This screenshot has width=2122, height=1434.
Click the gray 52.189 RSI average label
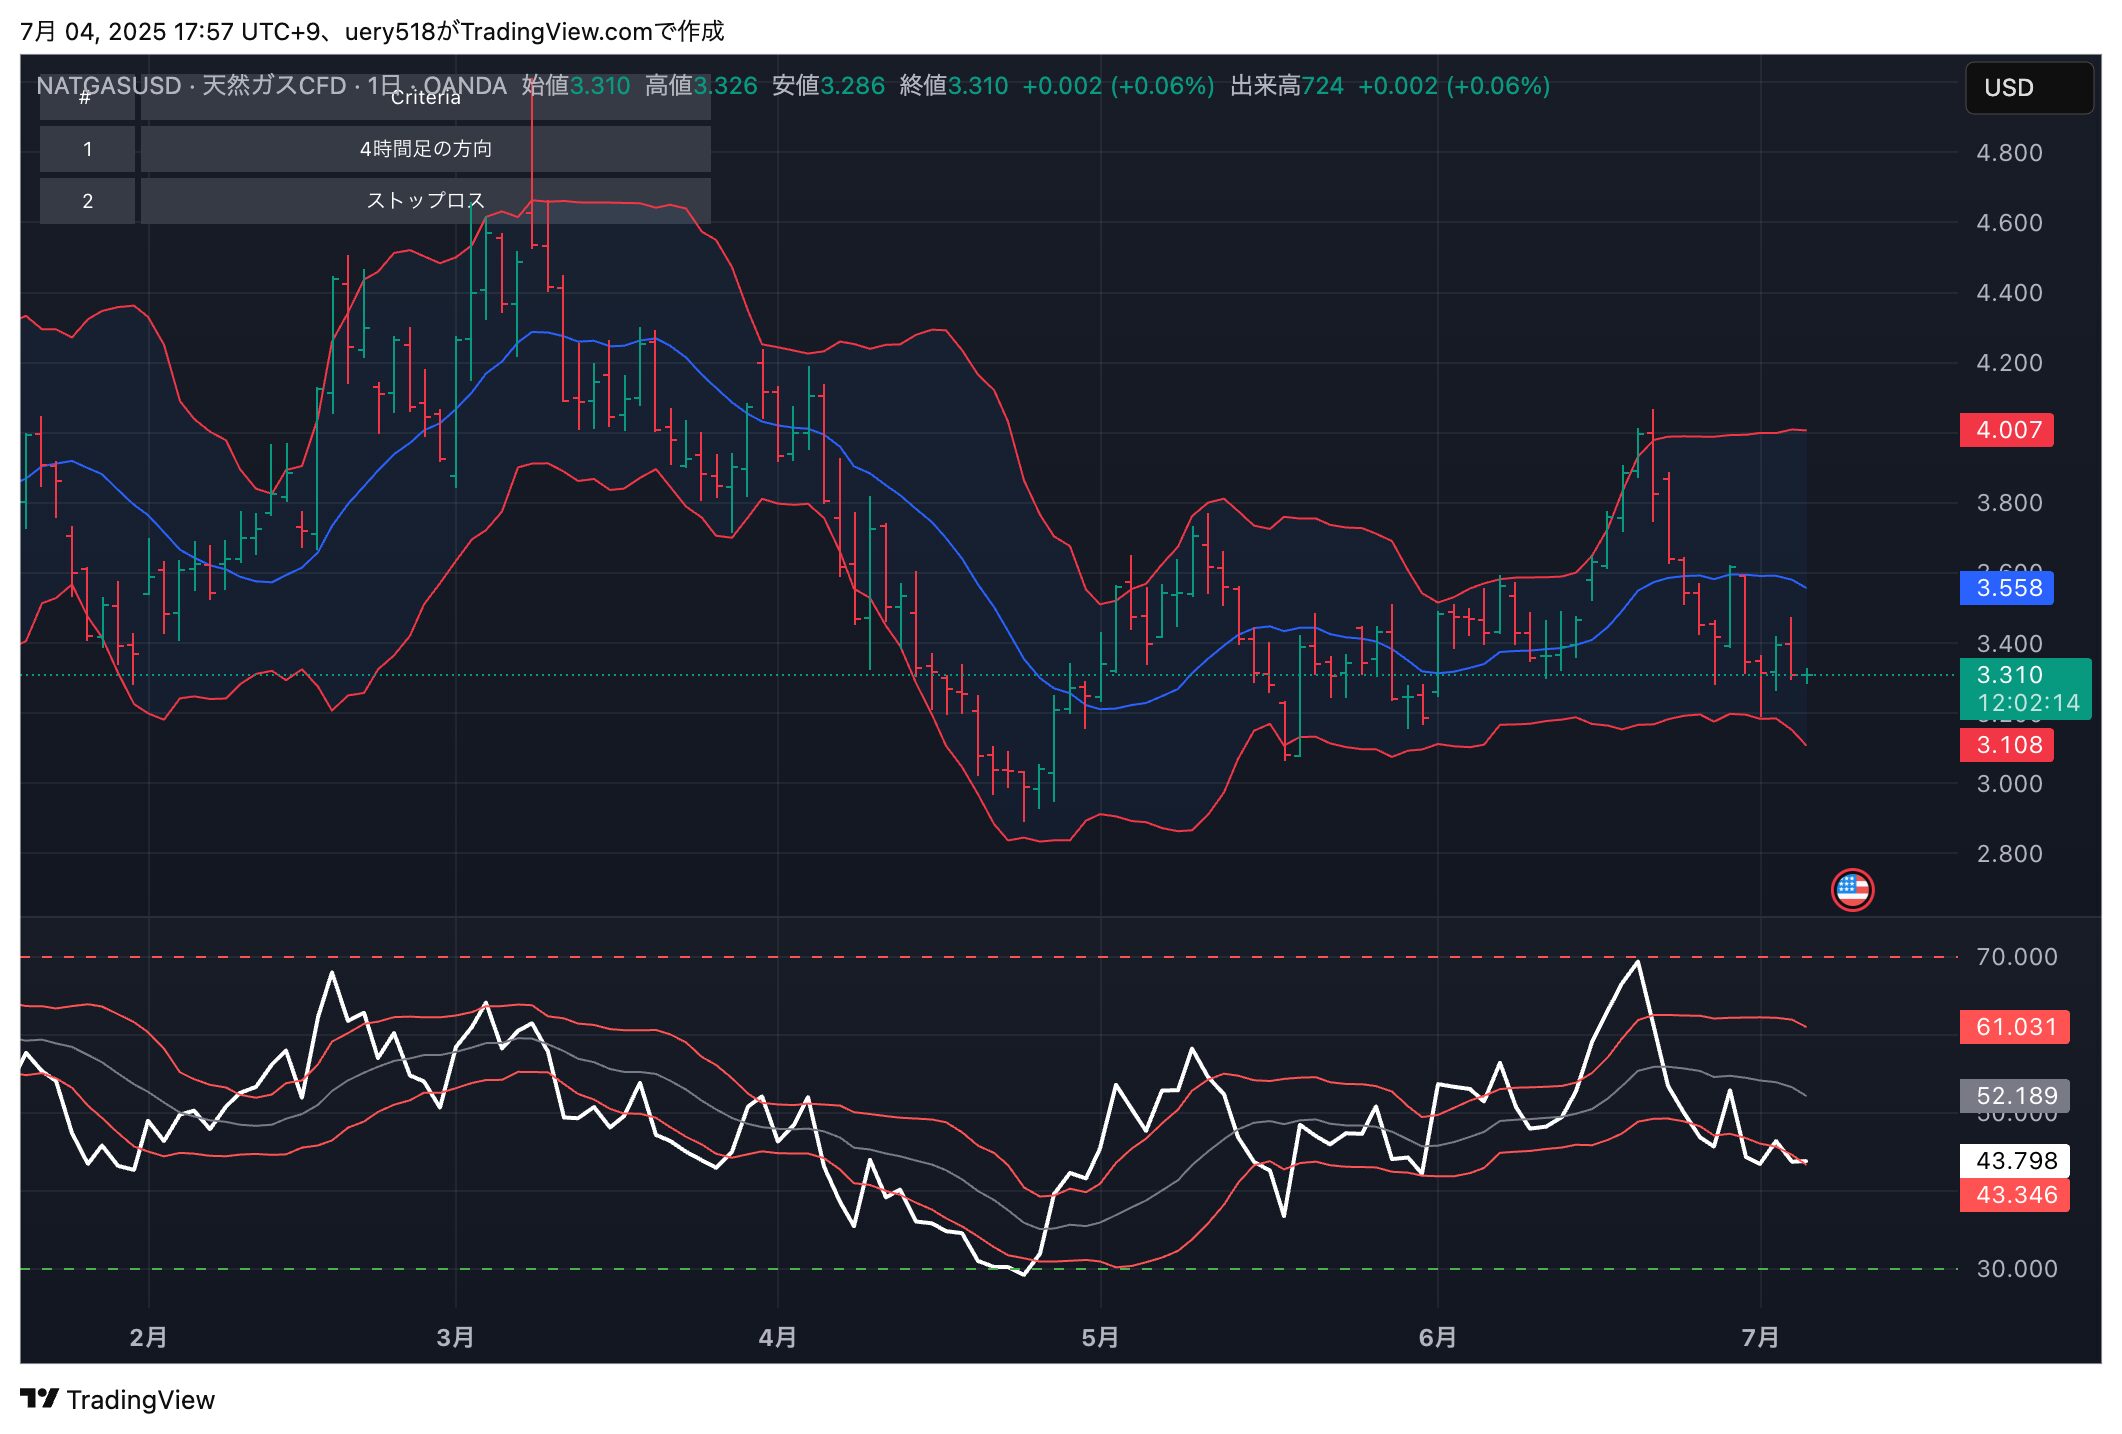pos(2014,1096)
